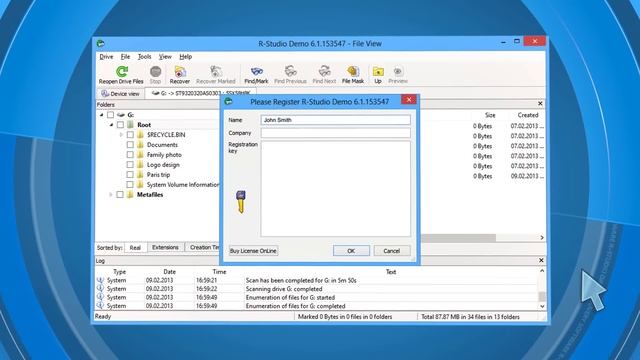Click the Find Previous toolbar icon

pos(290,72)
